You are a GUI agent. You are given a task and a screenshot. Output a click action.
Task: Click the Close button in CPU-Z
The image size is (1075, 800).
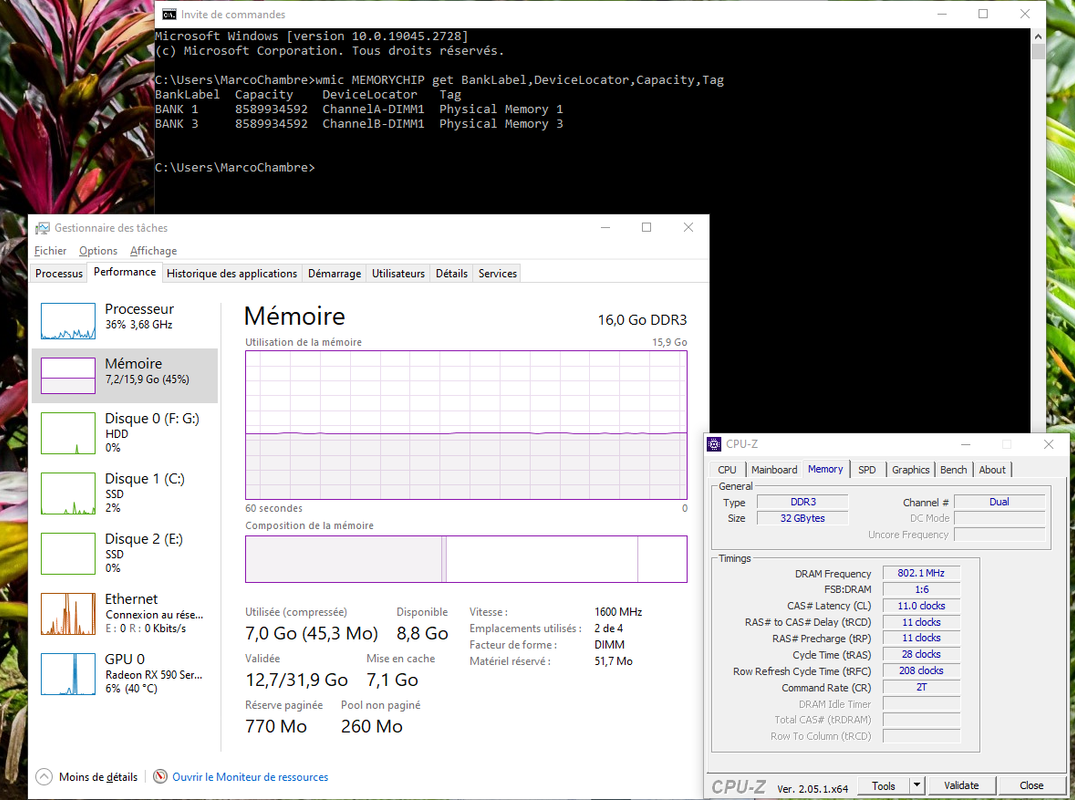[1031, 786]
